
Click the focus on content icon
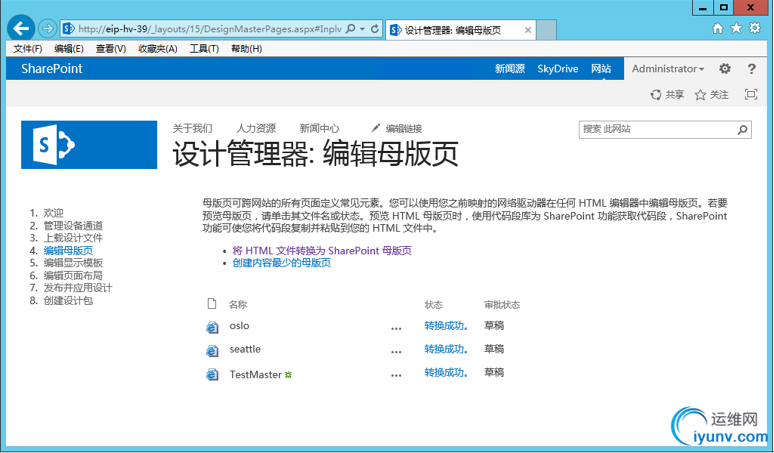[750, 95]
